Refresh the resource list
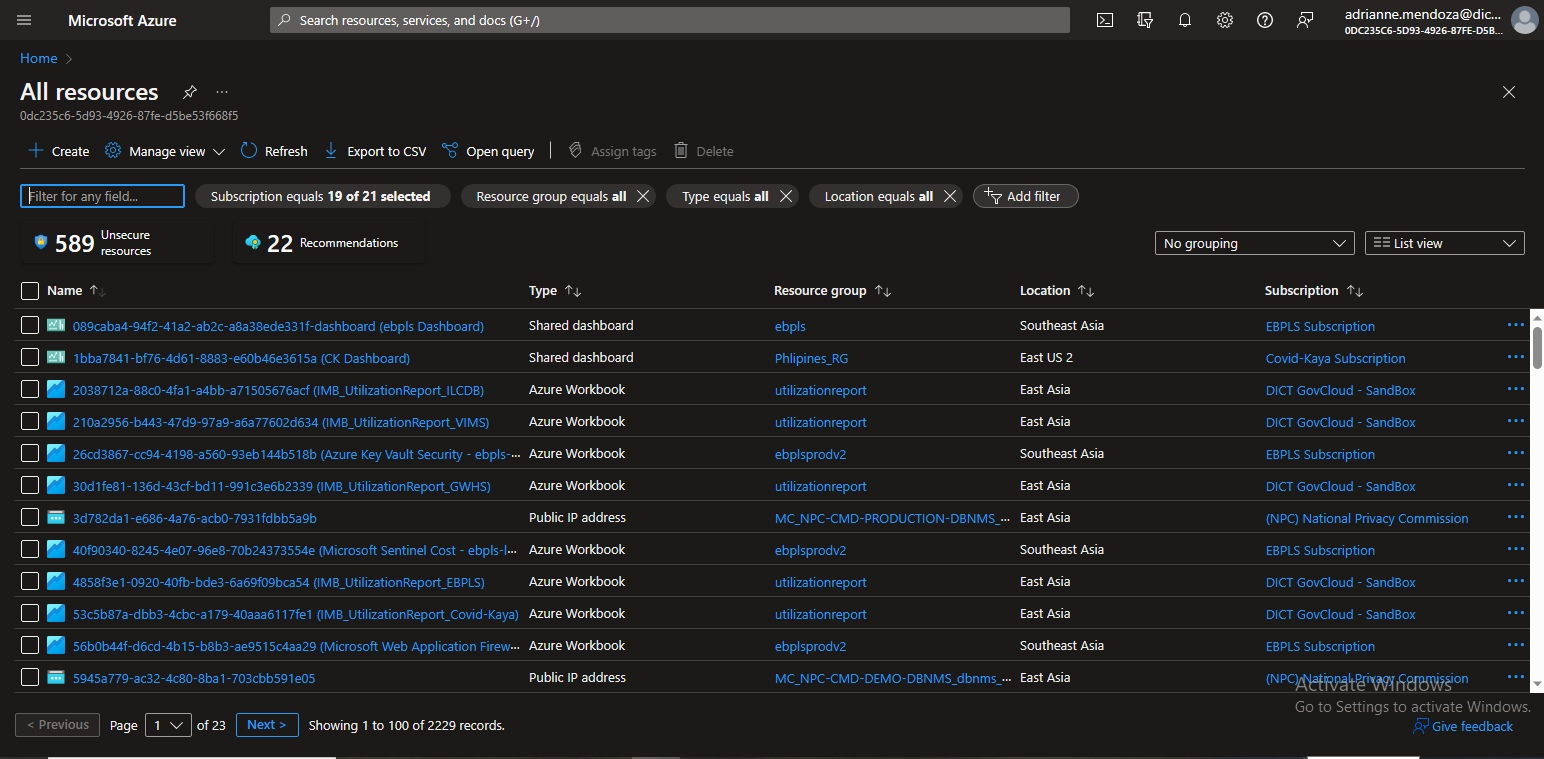 pyautogui.click(x=274, y=151)
